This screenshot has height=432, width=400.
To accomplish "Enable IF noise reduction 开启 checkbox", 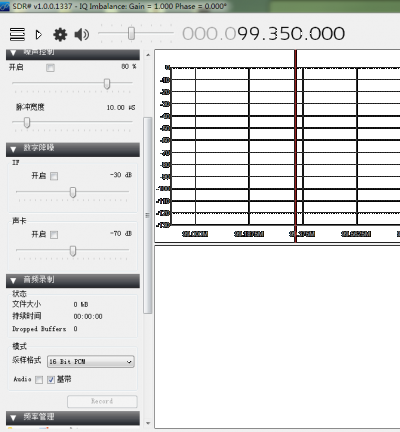I will pos(54,176).
